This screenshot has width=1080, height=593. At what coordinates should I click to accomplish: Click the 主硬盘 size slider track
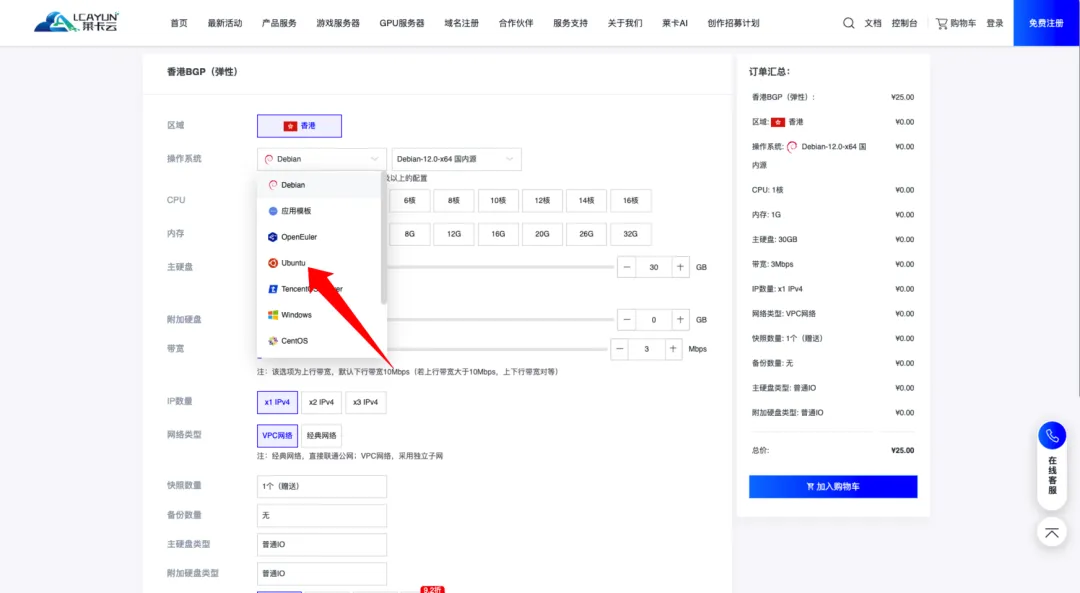point(500,267)
